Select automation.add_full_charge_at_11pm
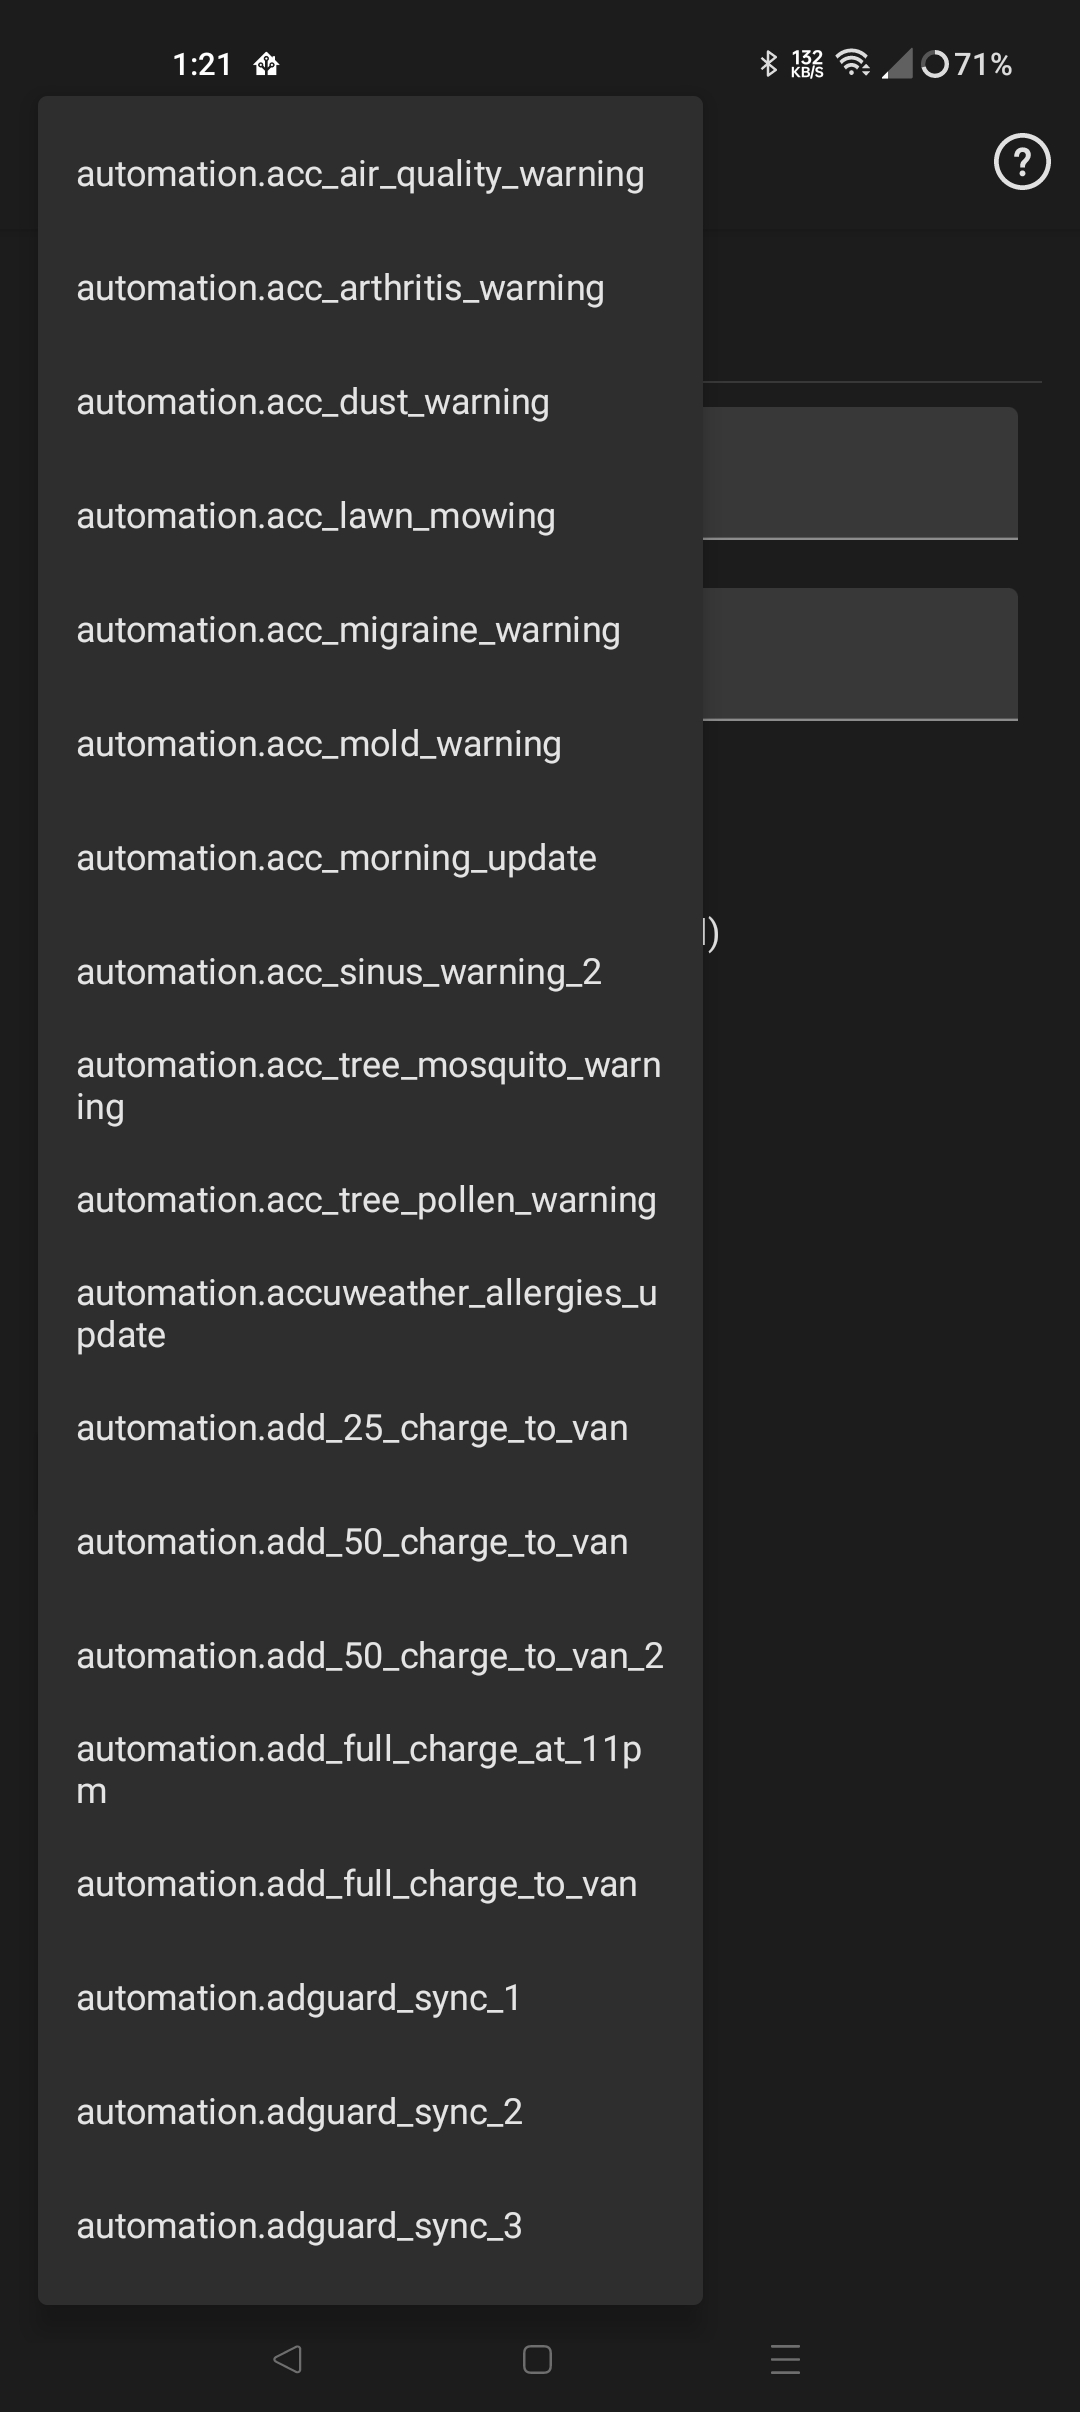Screen dimensions: 1080x2412 tap(370, 1770)
